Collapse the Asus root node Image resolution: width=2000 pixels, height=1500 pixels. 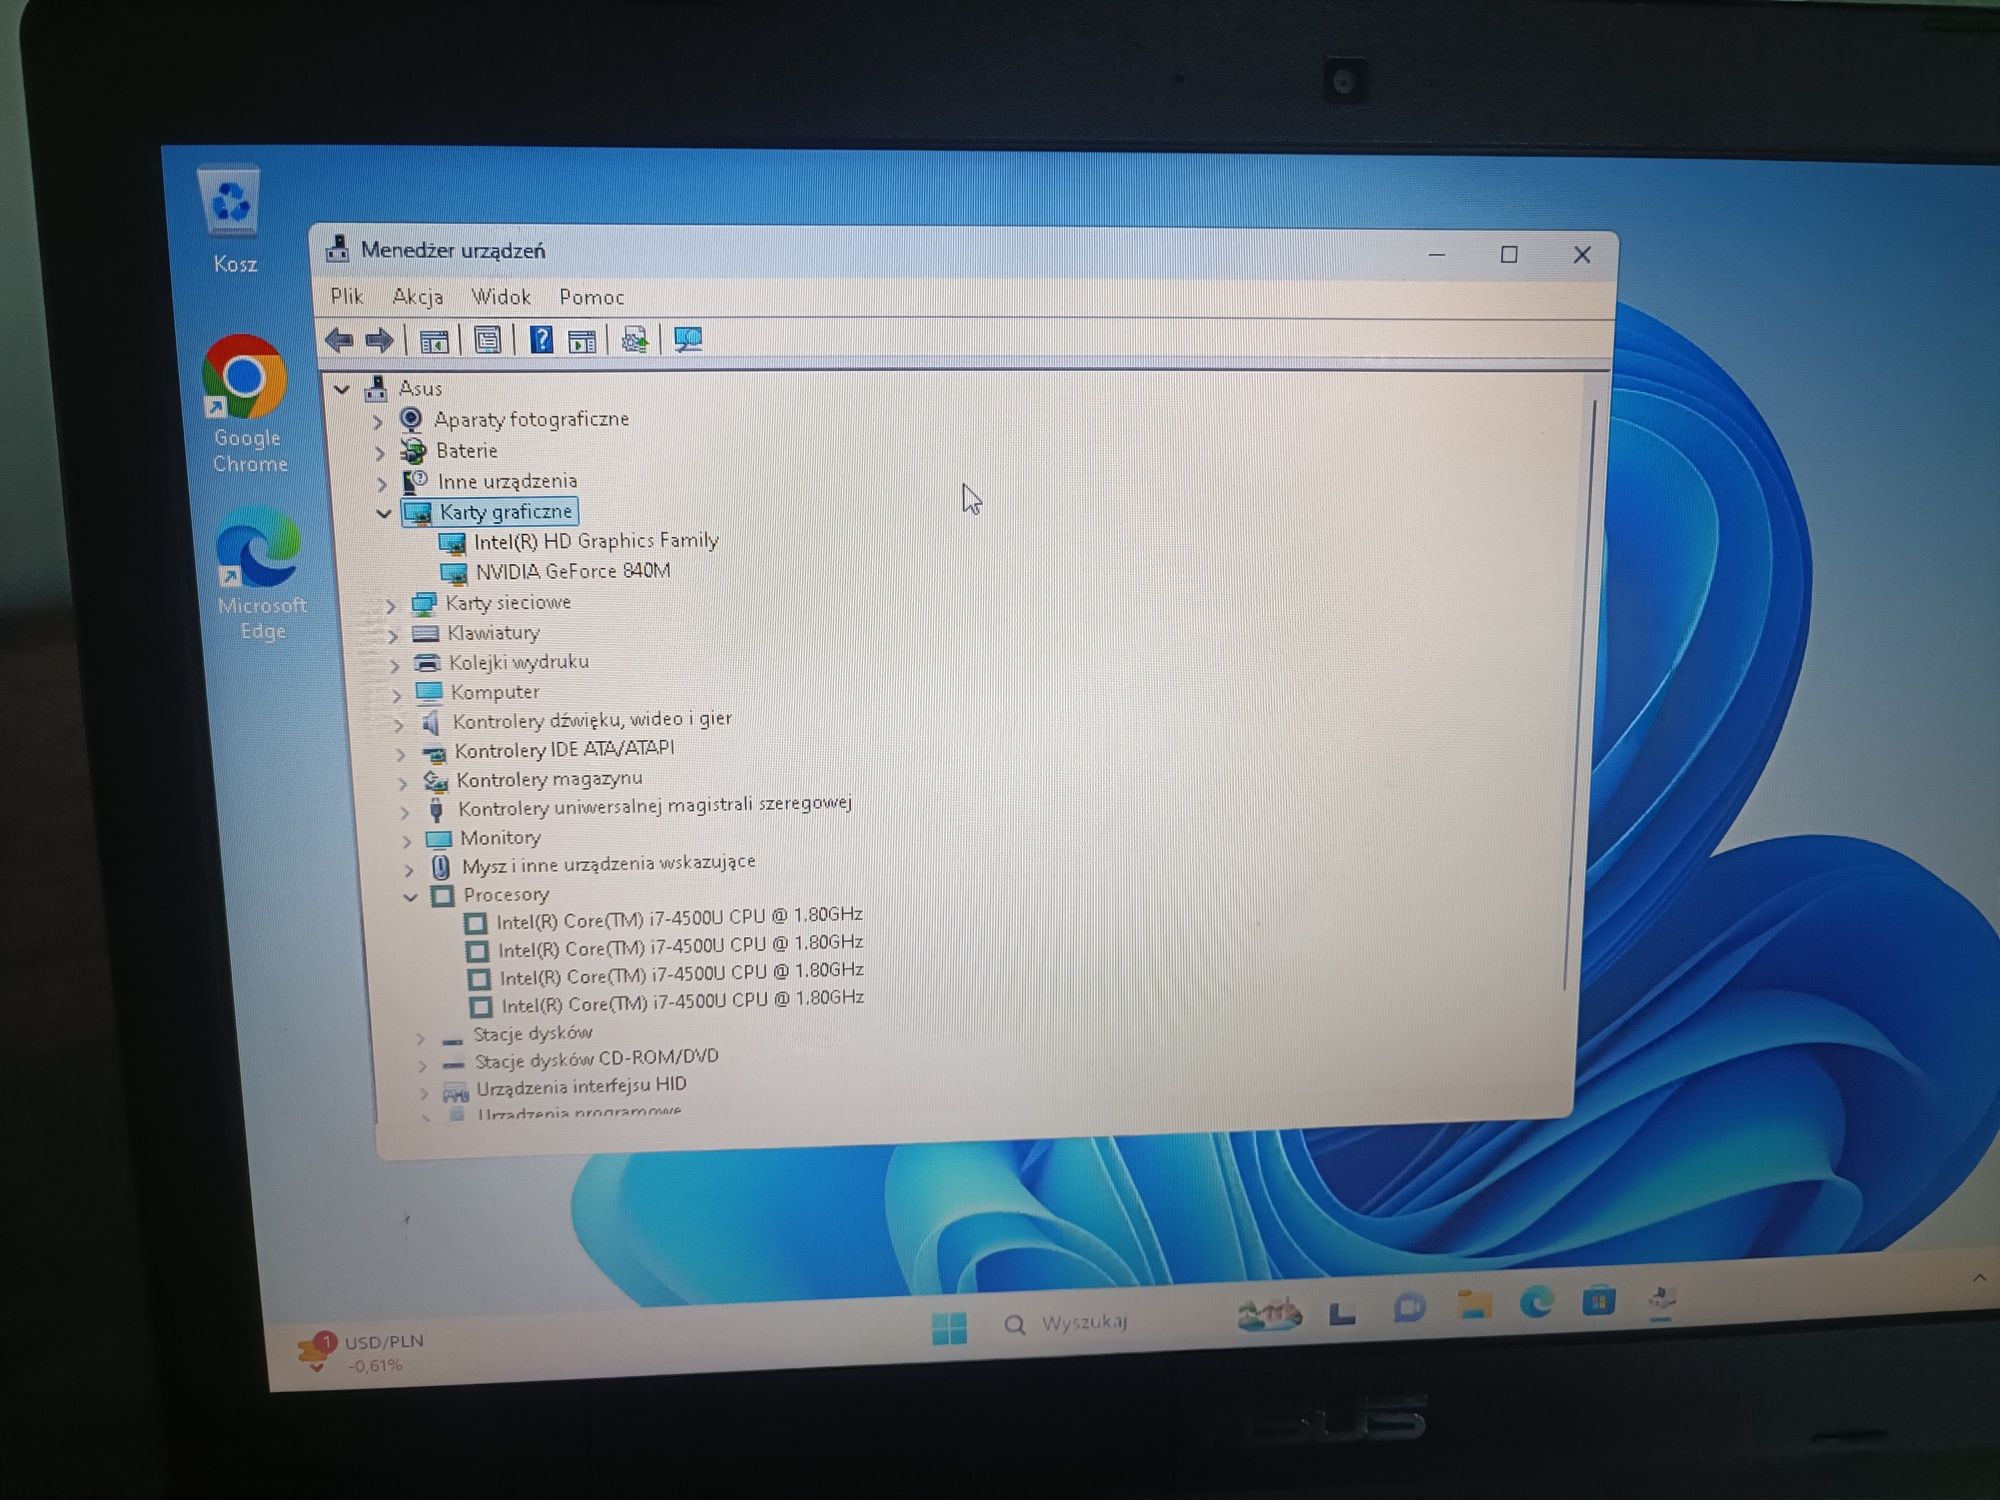[342, 389]
